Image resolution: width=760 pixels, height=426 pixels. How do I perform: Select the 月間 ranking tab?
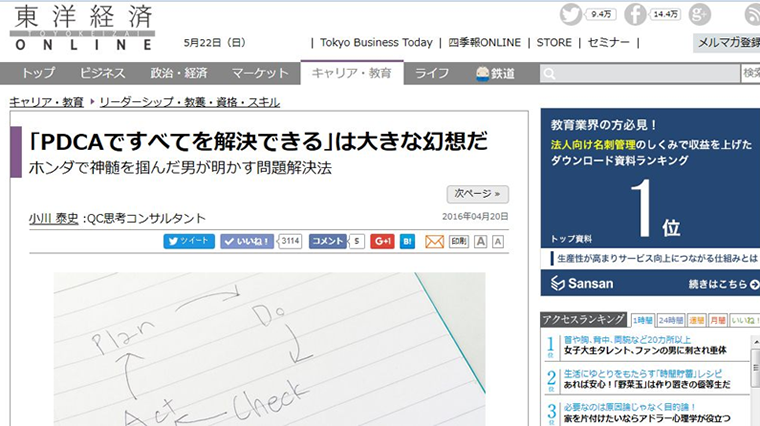click(717, 320)
